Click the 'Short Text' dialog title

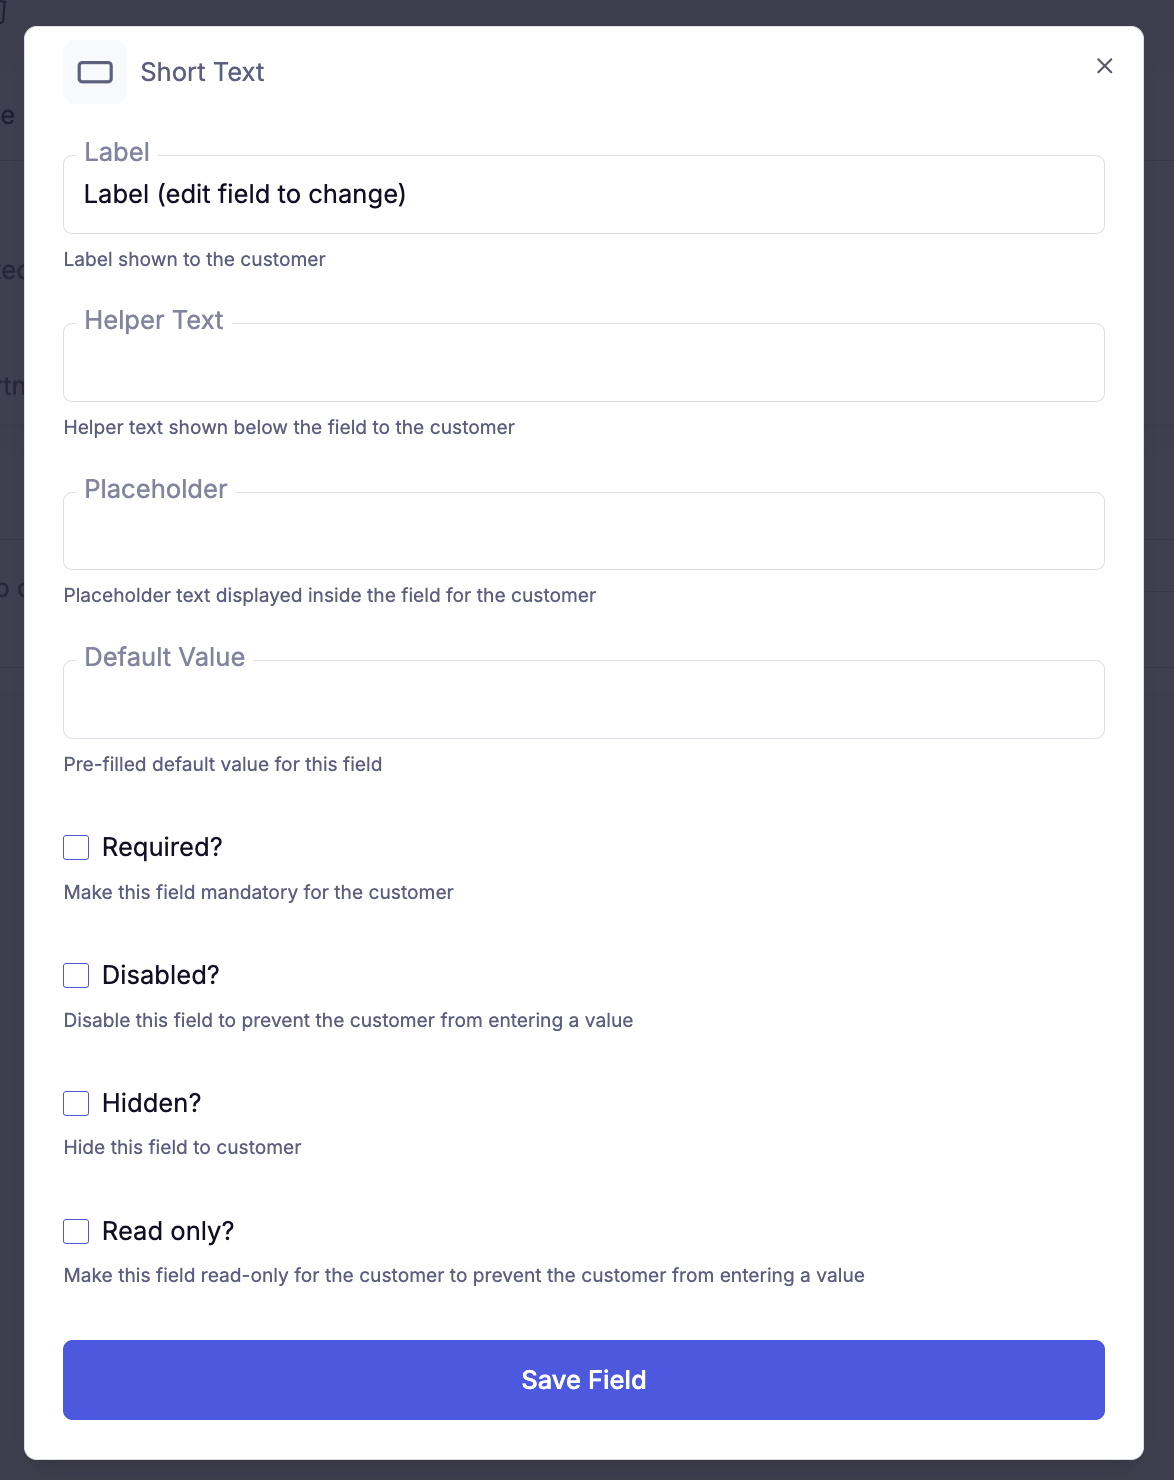(202, 72)
